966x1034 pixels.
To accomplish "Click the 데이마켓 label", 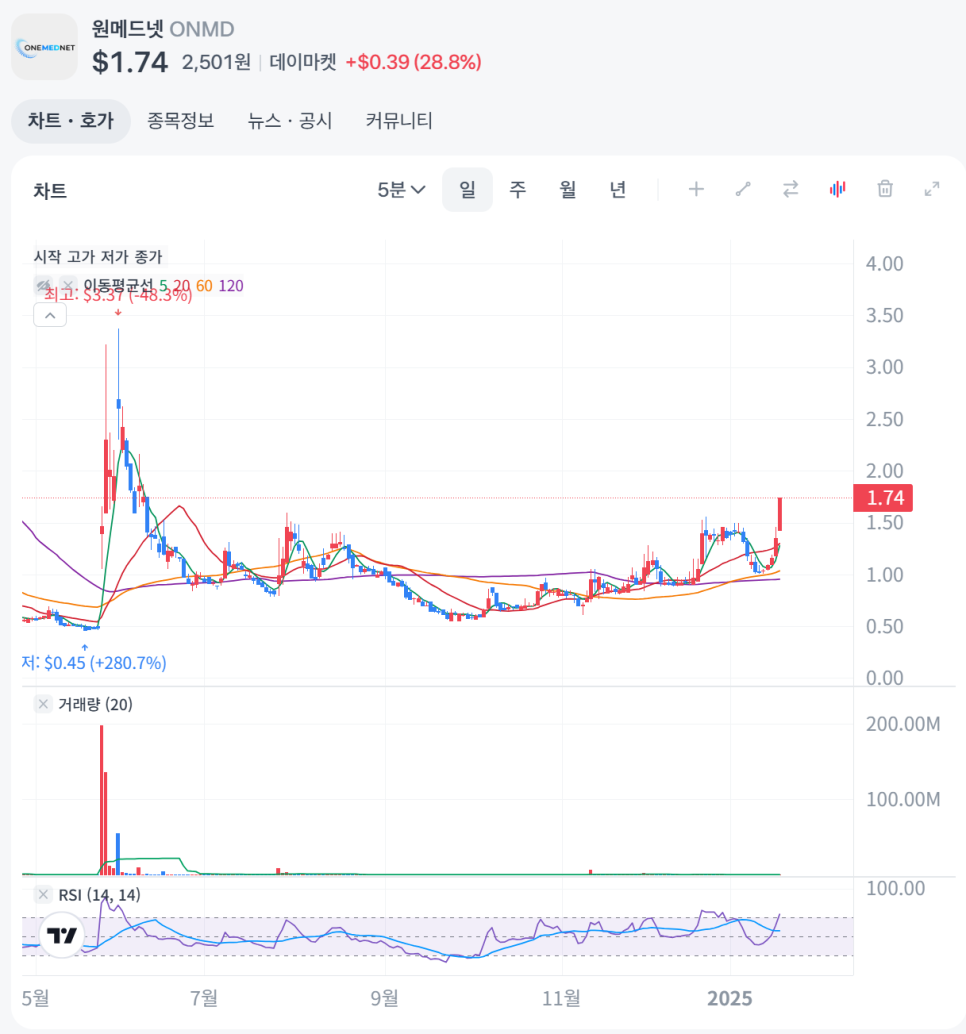I will click(303, 62).
